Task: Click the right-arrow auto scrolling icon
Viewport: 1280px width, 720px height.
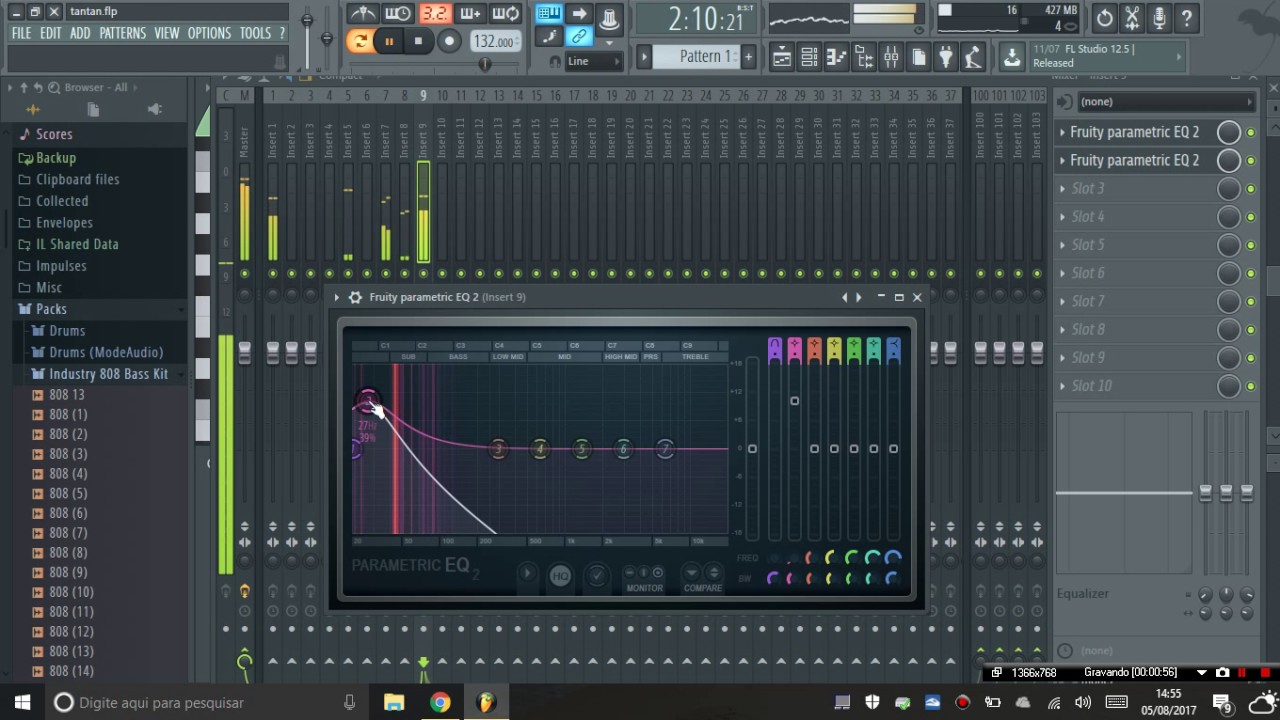Action: click(579, 14)
